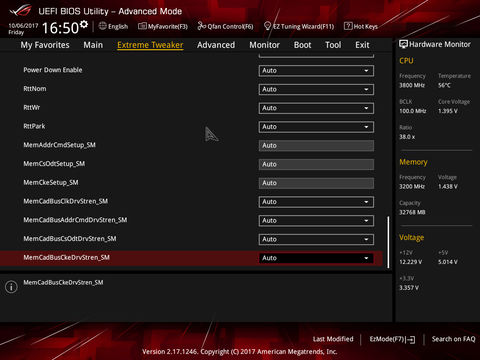Expand the MemCadBusClkDrvStren_SM dropdown
The image size is (480, 360).
pyautogui.click(x=316, y=202)
